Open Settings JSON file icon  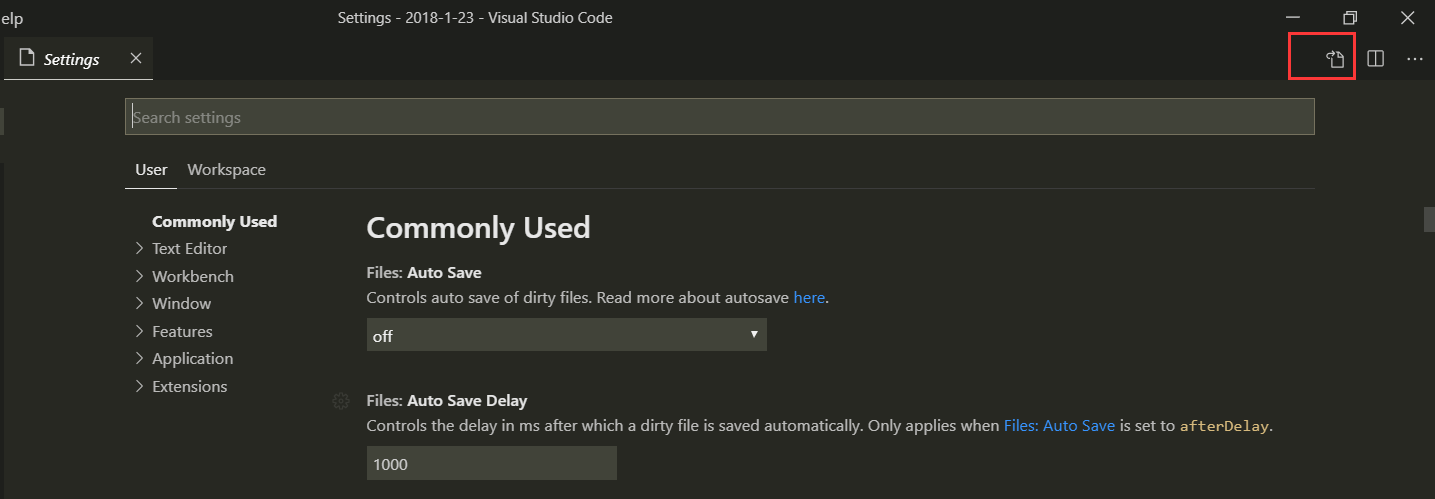[1335, 59]
